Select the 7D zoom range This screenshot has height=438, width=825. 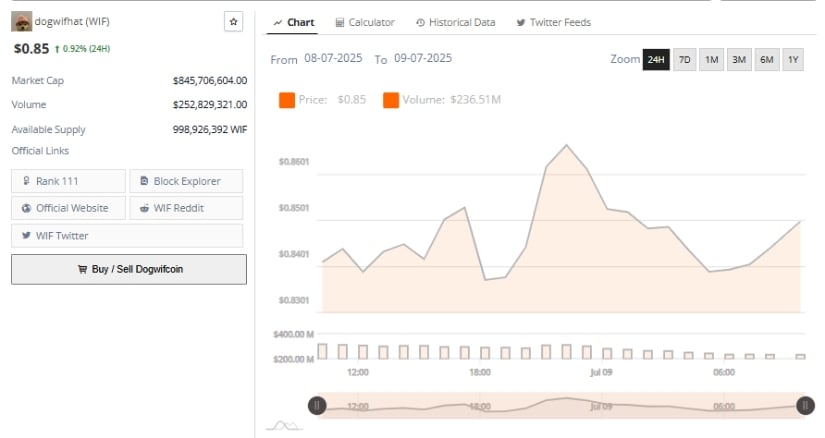pyautogui.click(x=685, y=59)
